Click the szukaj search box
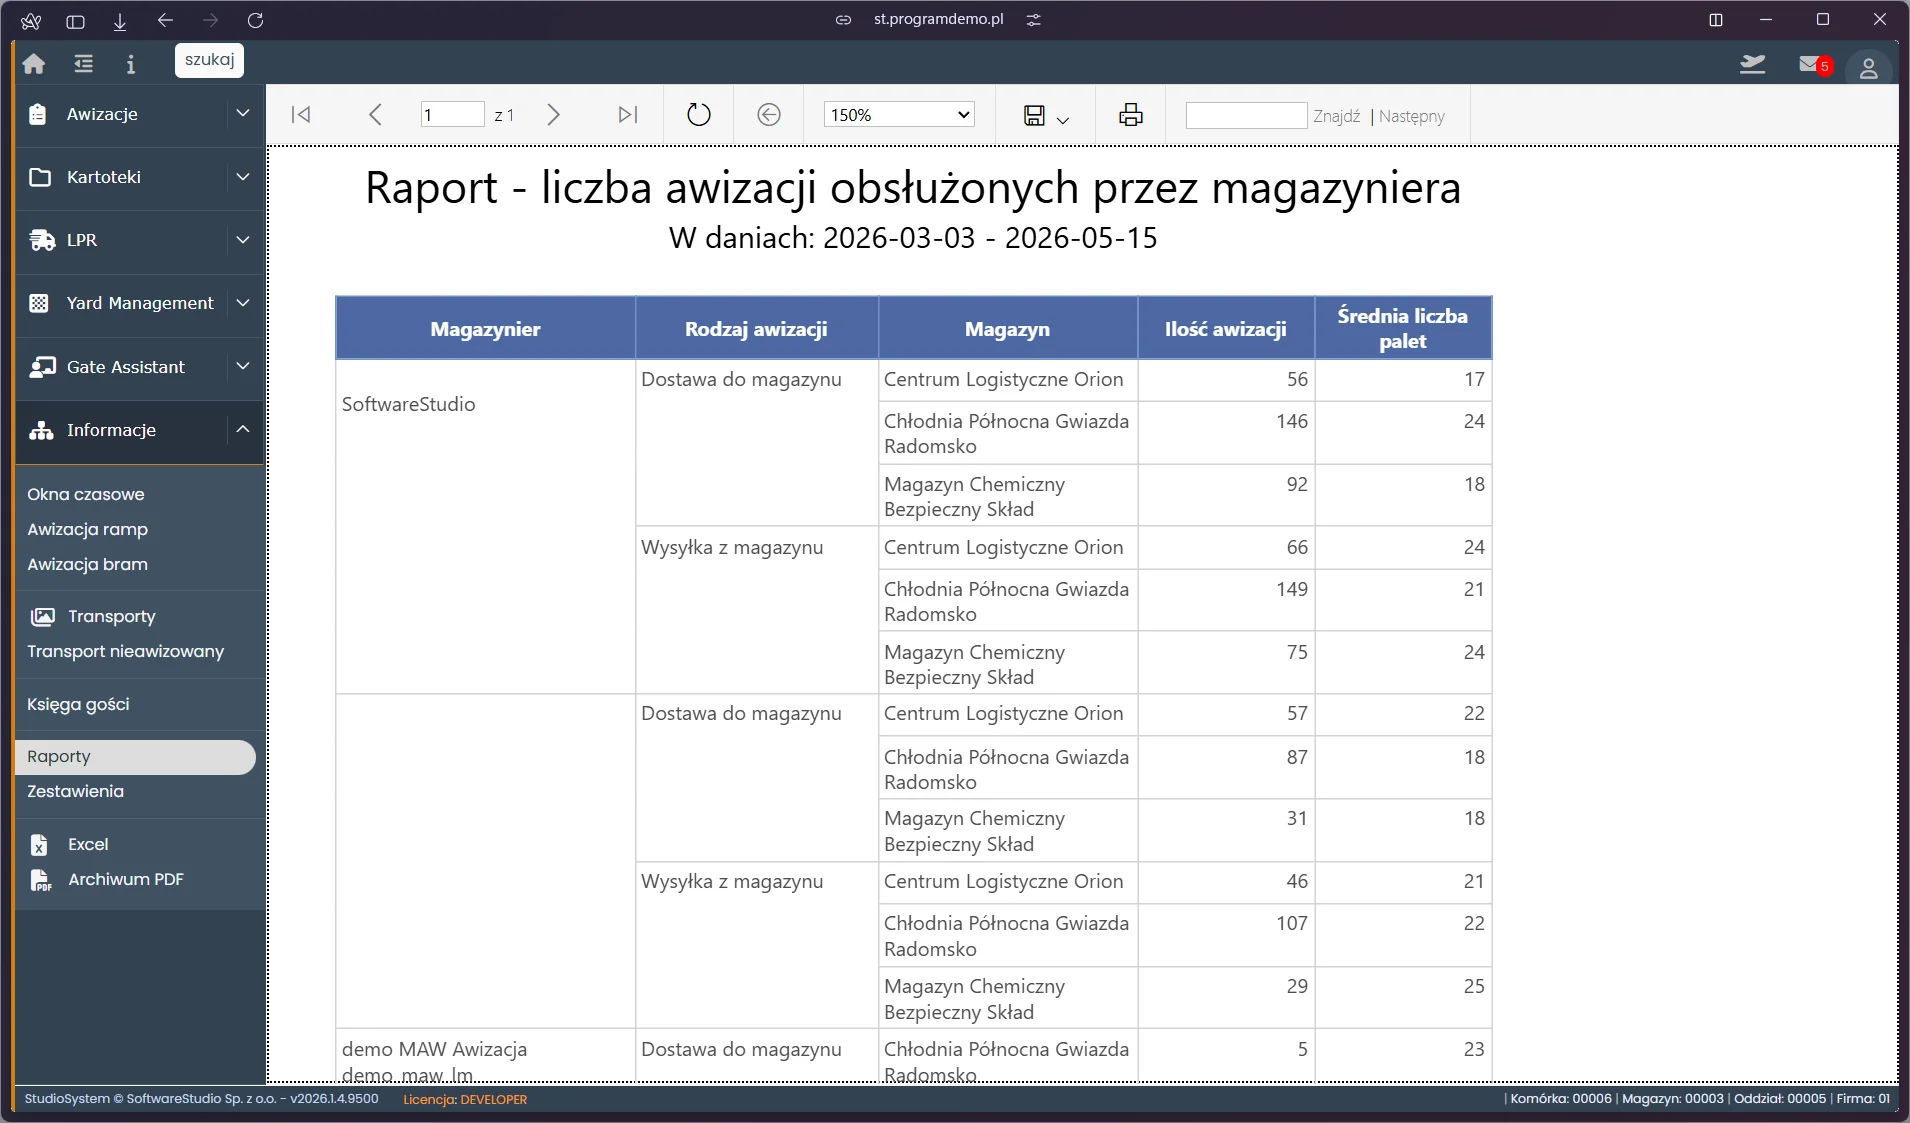Image resolution: width=1910 pixels, height=1123 pixels. (x=209, y=60)
